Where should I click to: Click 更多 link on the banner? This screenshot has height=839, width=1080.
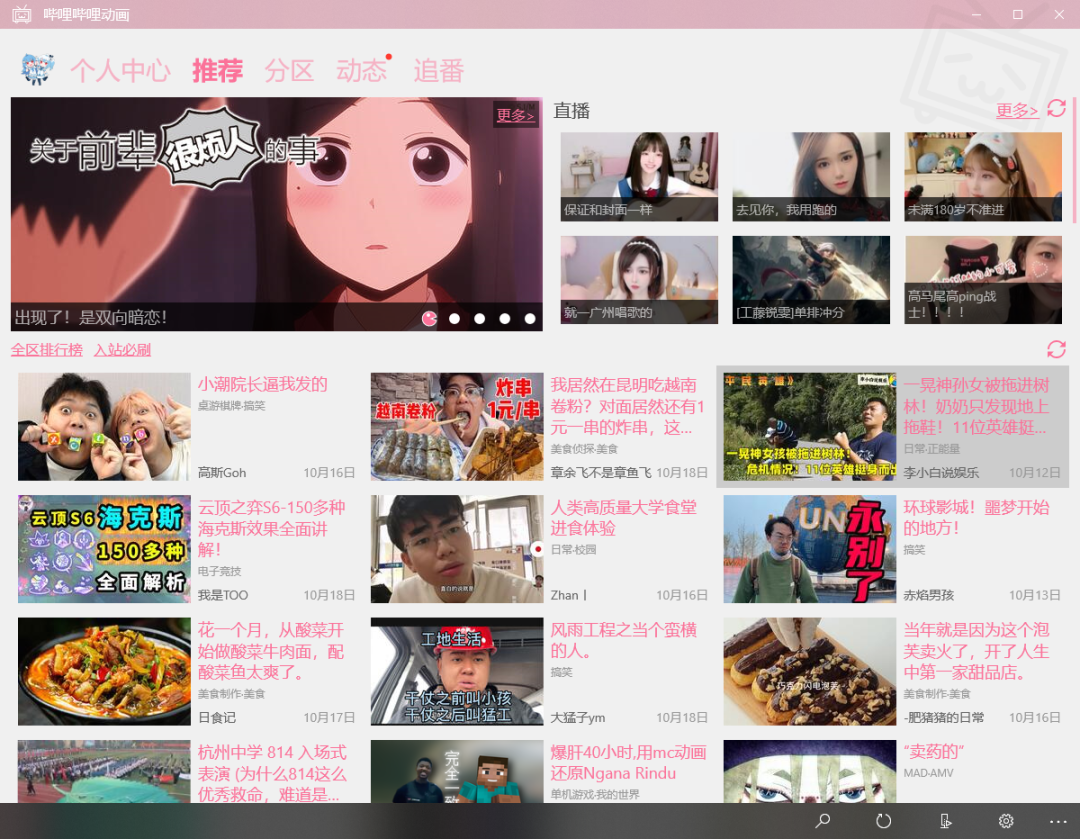[x=515, y=115]
